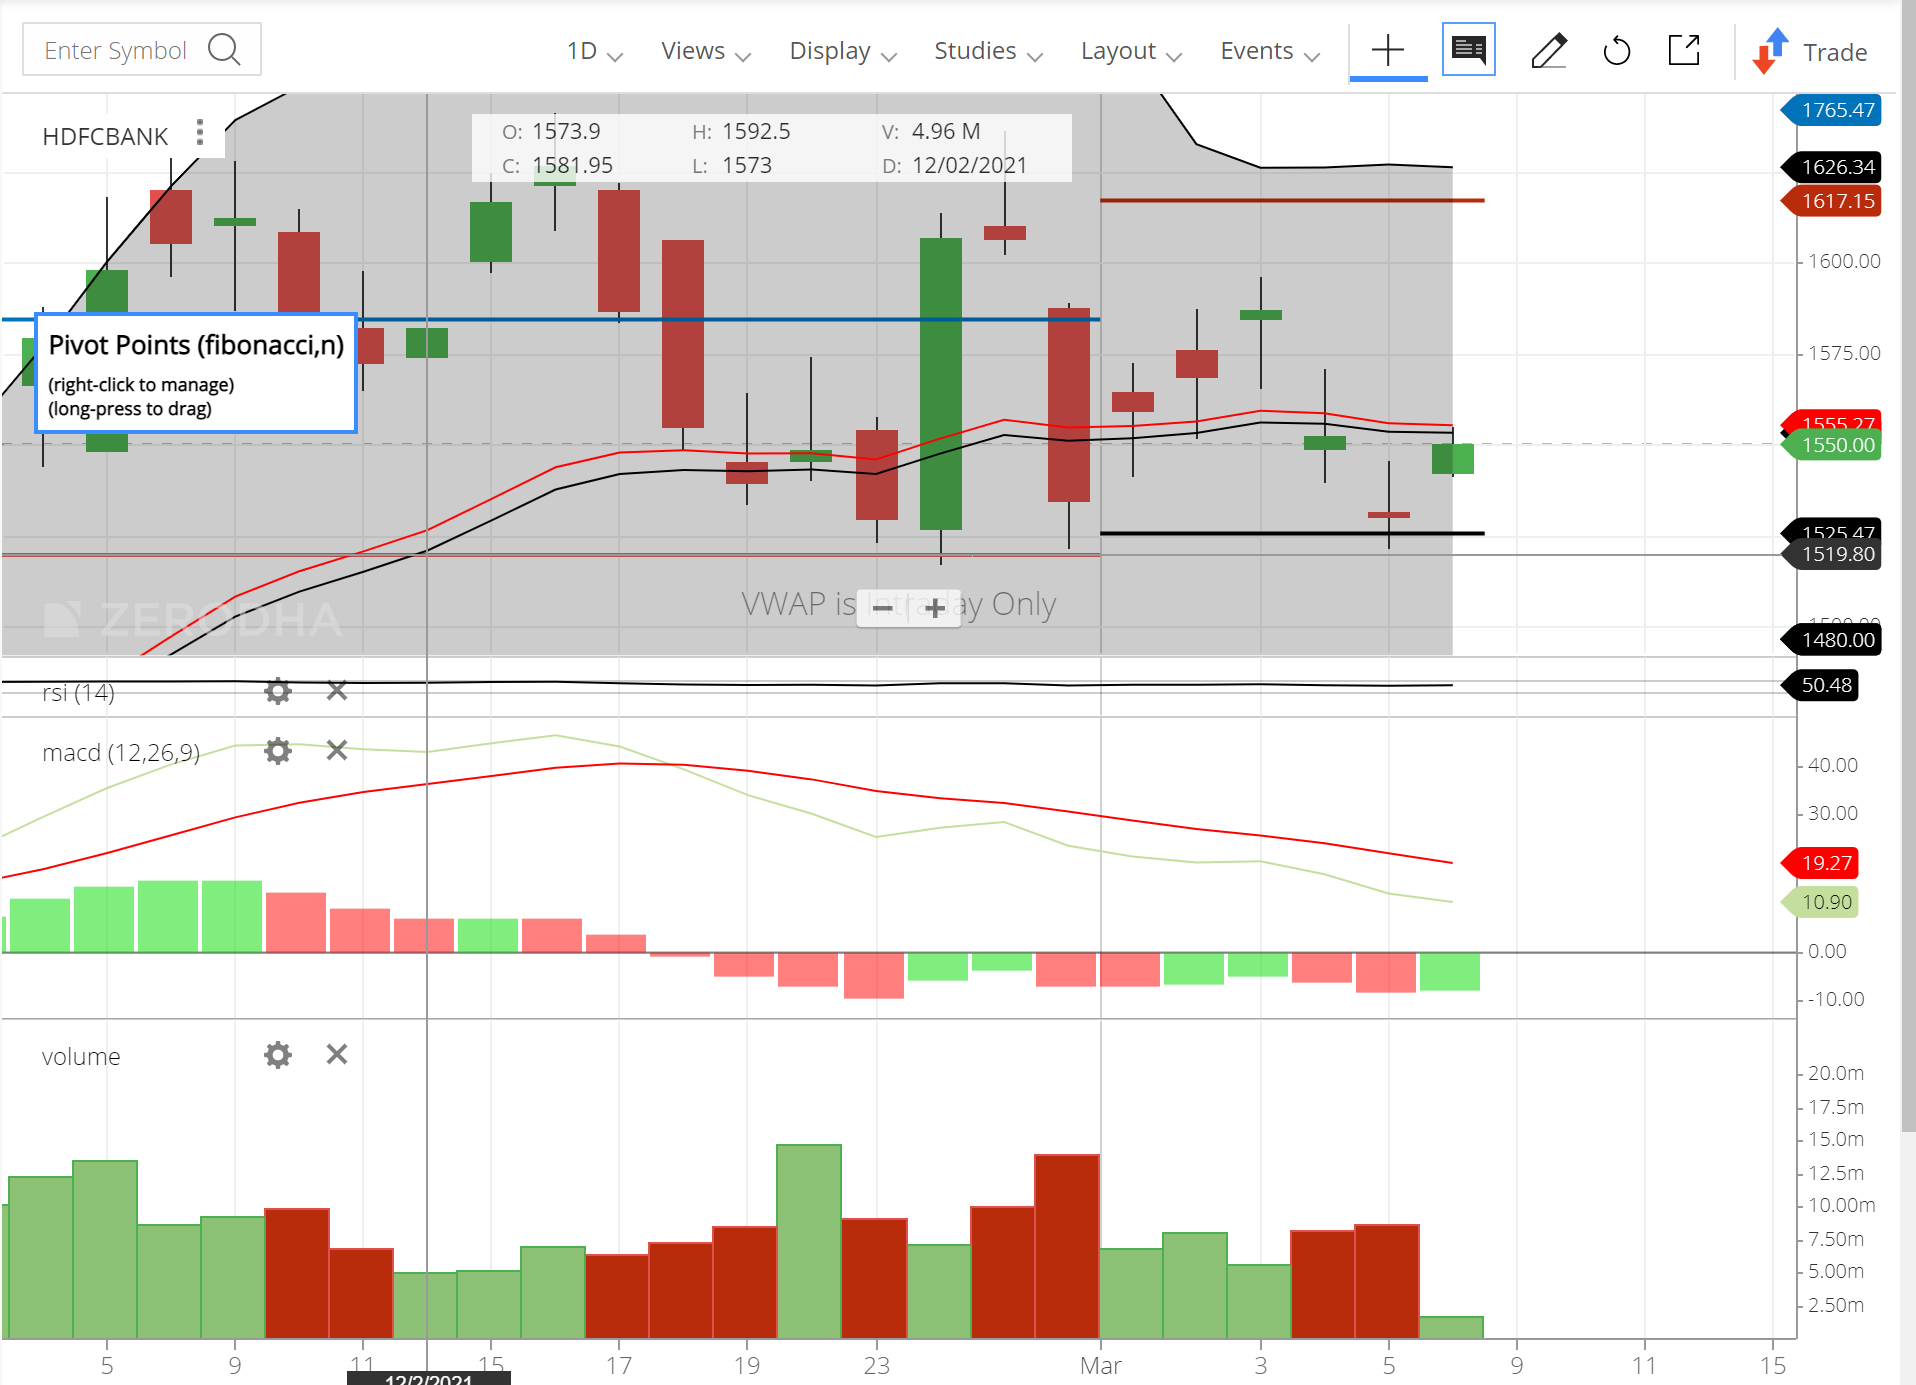This screenshot has width=1916, height=1385.
Task: Toggle the heads-up info display icon
Action: point(1468,49)
